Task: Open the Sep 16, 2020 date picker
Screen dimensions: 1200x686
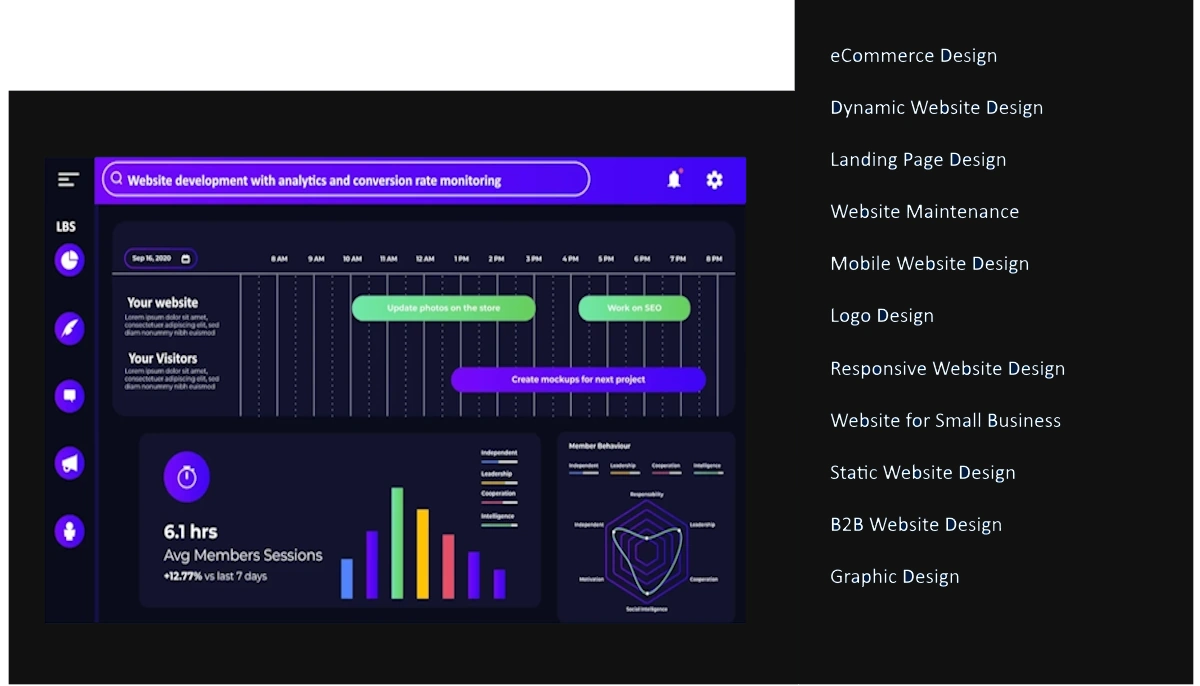Action: pyautogui.click(x=160, y=259)
